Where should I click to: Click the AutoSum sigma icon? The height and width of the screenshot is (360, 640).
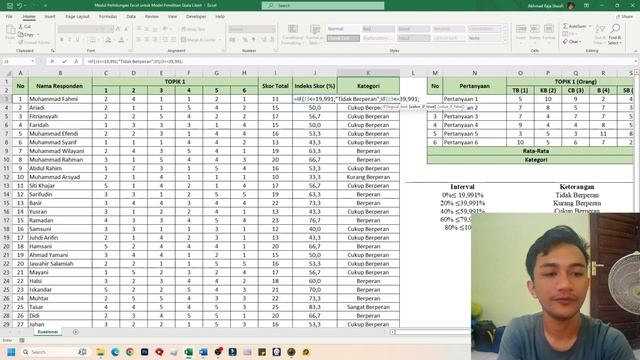pos(565,26)
